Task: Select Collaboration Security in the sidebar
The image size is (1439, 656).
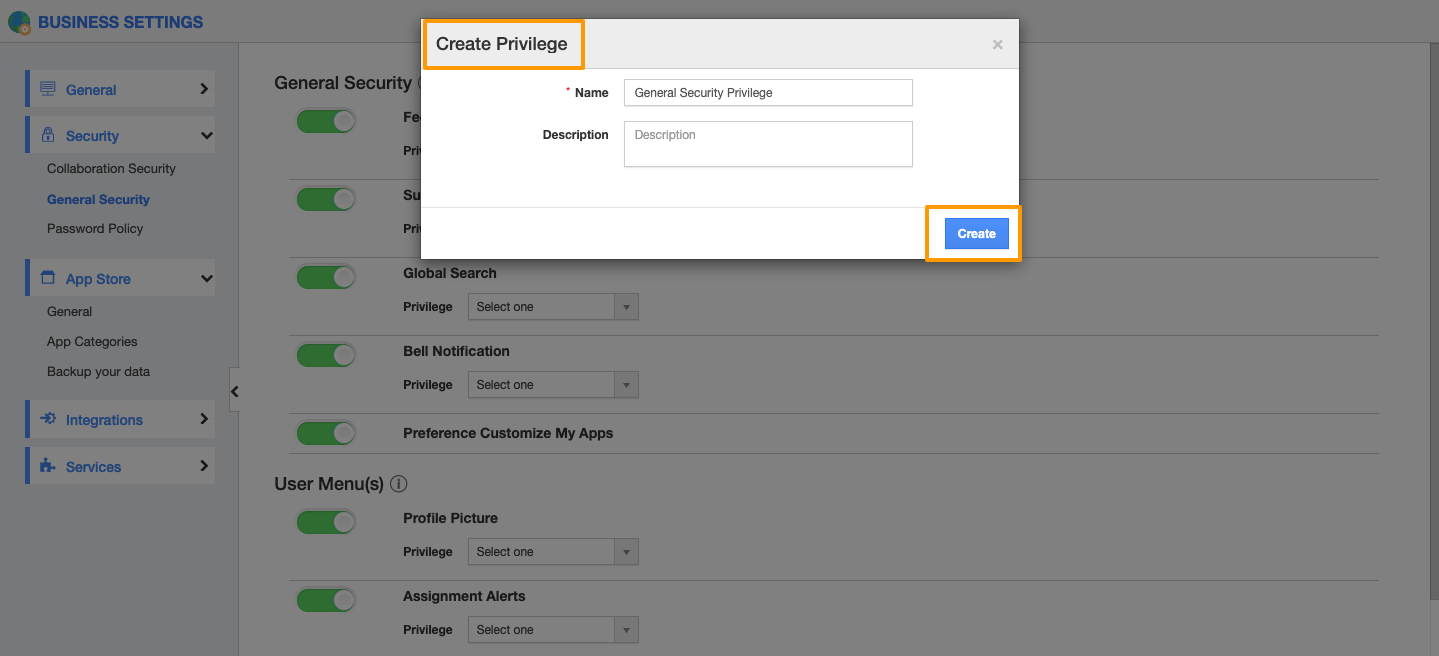Action: pos(111,168)
